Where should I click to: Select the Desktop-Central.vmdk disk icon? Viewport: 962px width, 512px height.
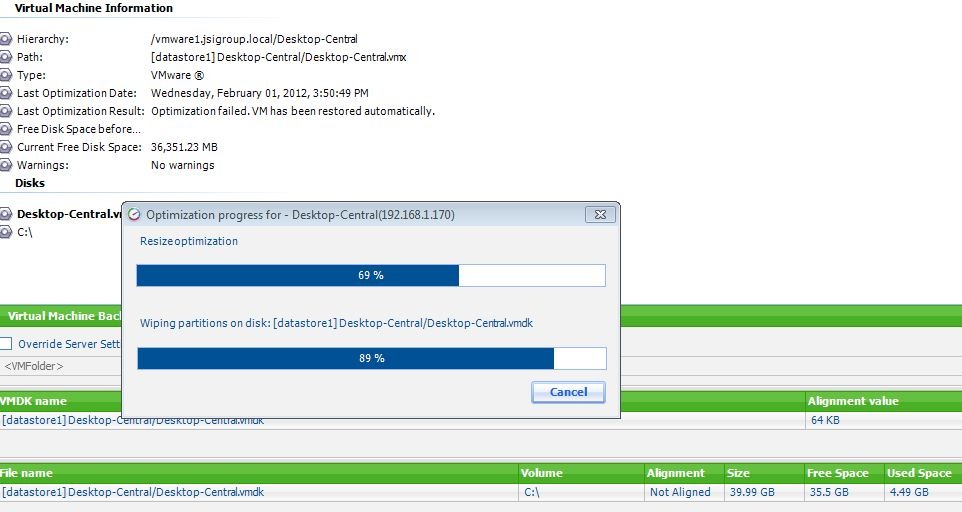(6, 214)
